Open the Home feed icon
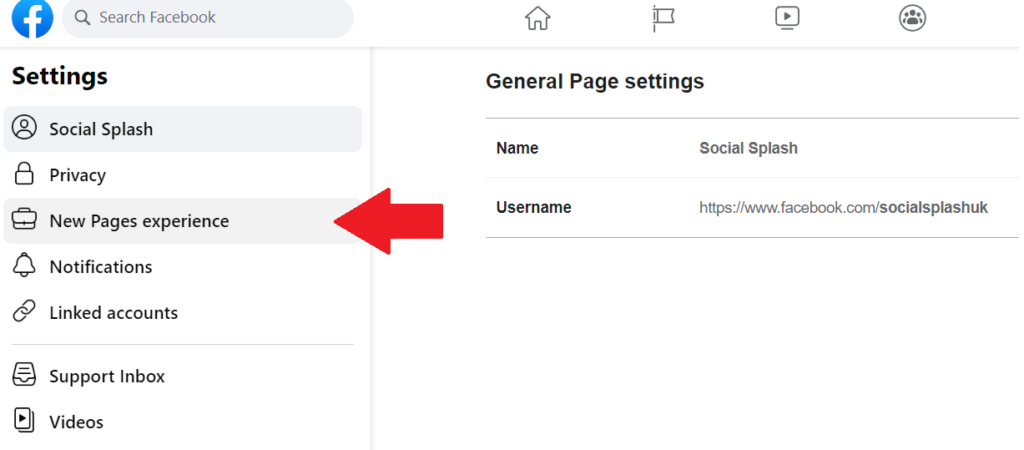This screenshot has height=450, width=1024. (537, 18)
